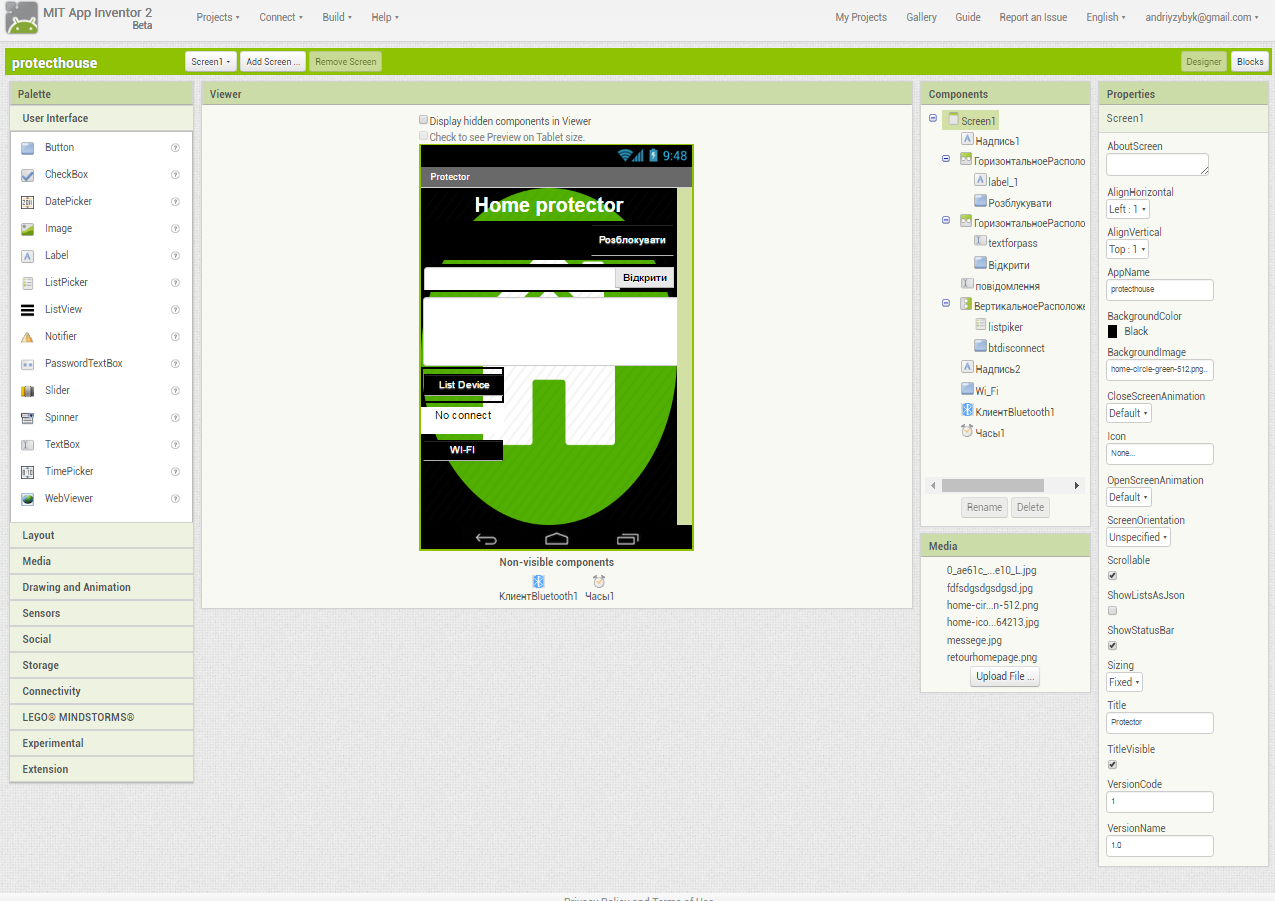Click the Slider palette icon
Viewport: 1275px width, 901px height.
(27, 391)
